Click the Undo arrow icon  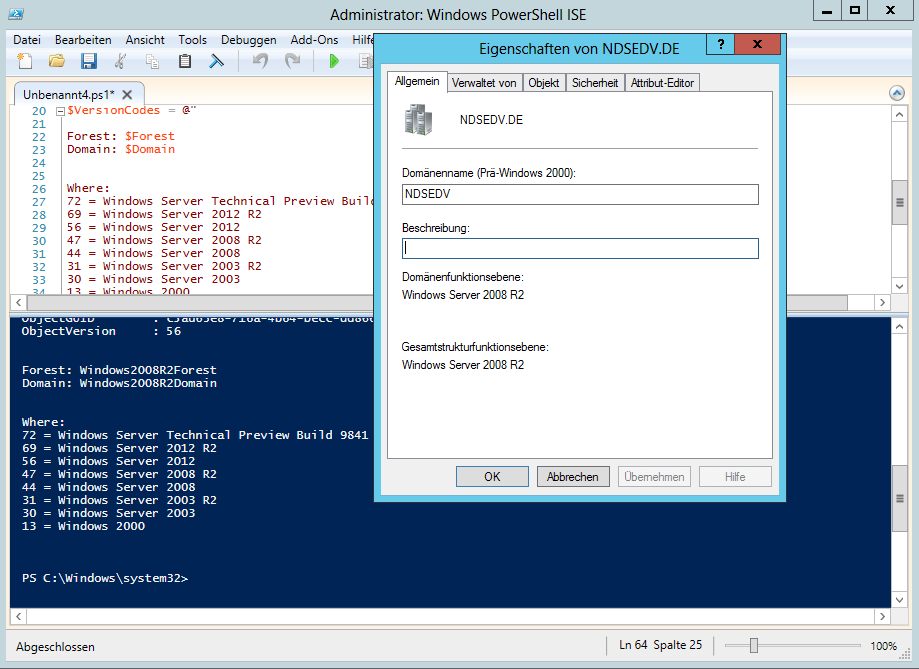tap(260, 62)
